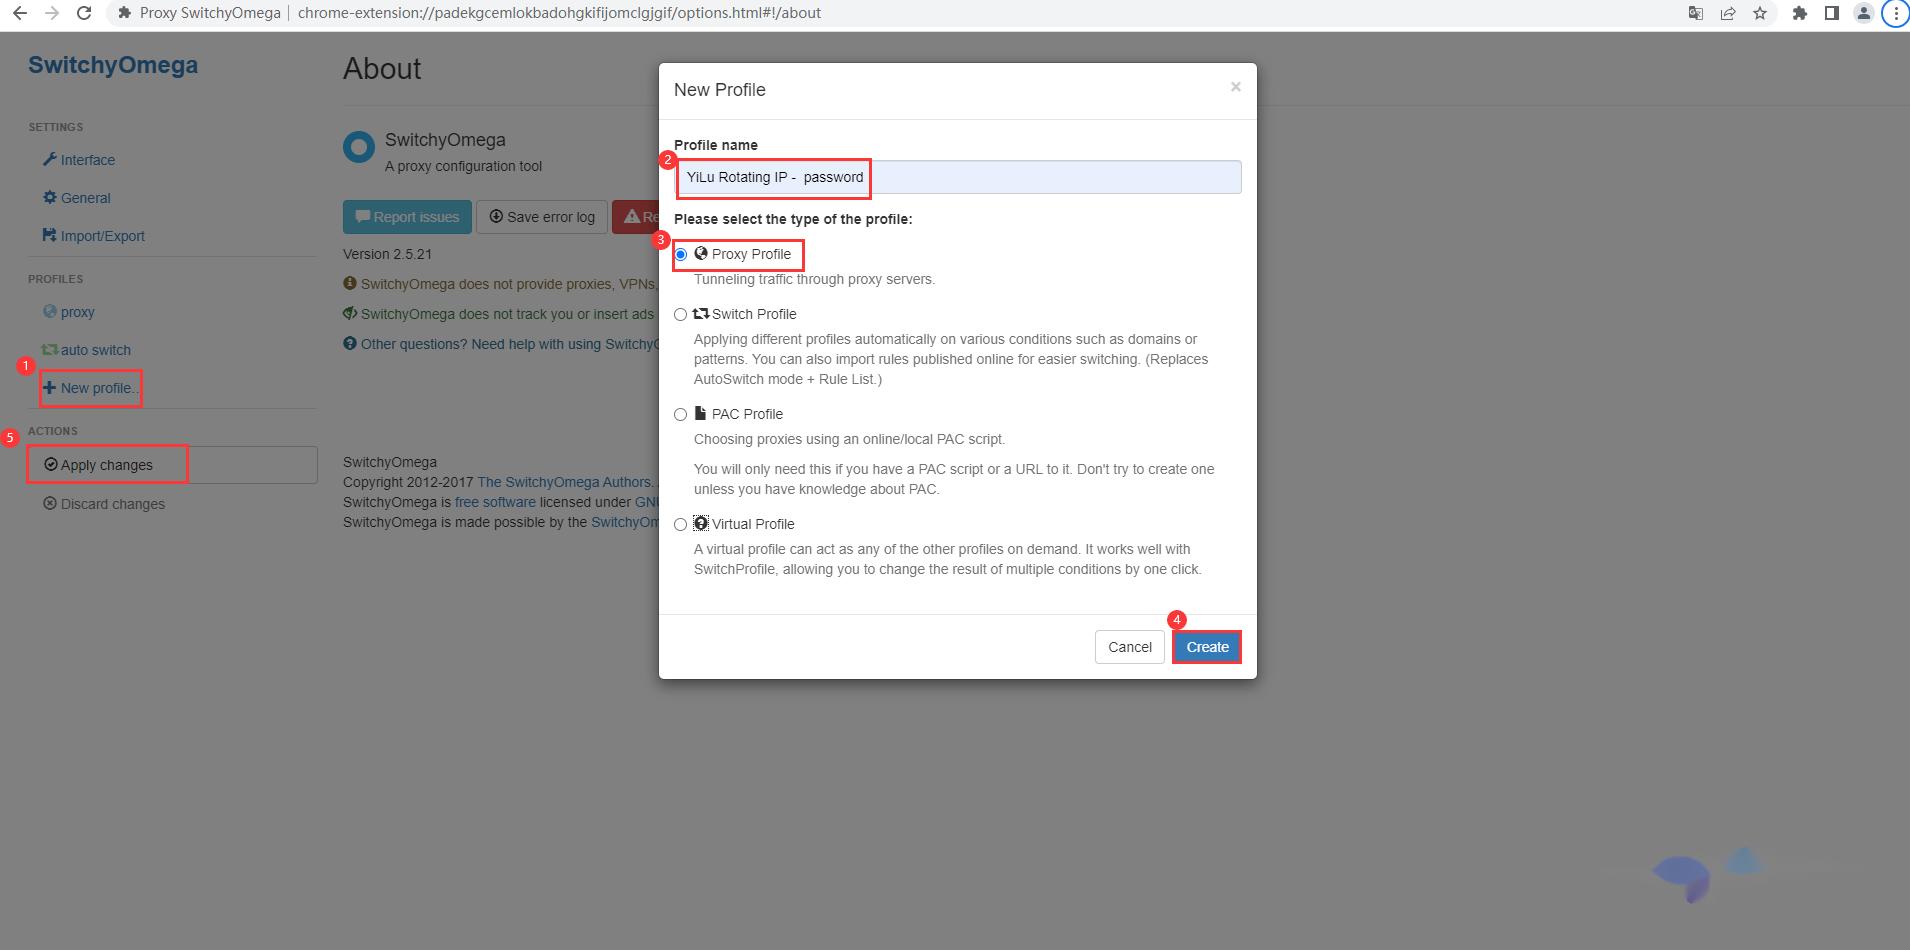This screenshot has width=1910, height=950.
Task: Open the Chrome profile avatar
Action: coord(1864,13)
